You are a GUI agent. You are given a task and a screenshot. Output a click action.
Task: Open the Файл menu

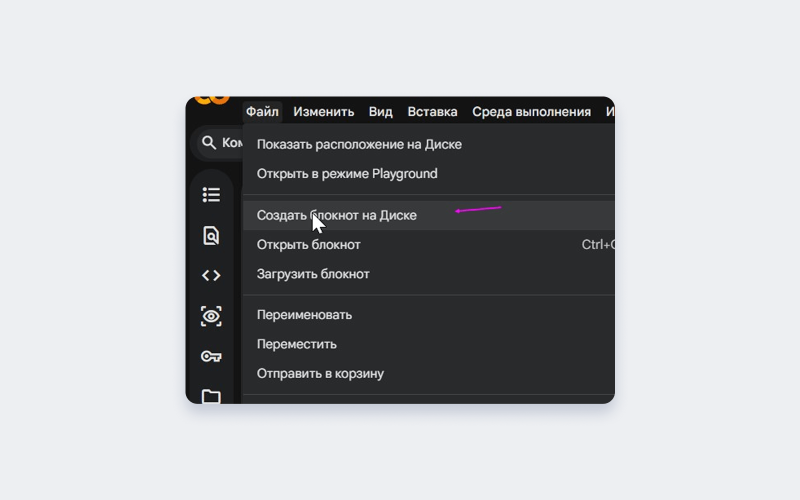pos(262,112)
